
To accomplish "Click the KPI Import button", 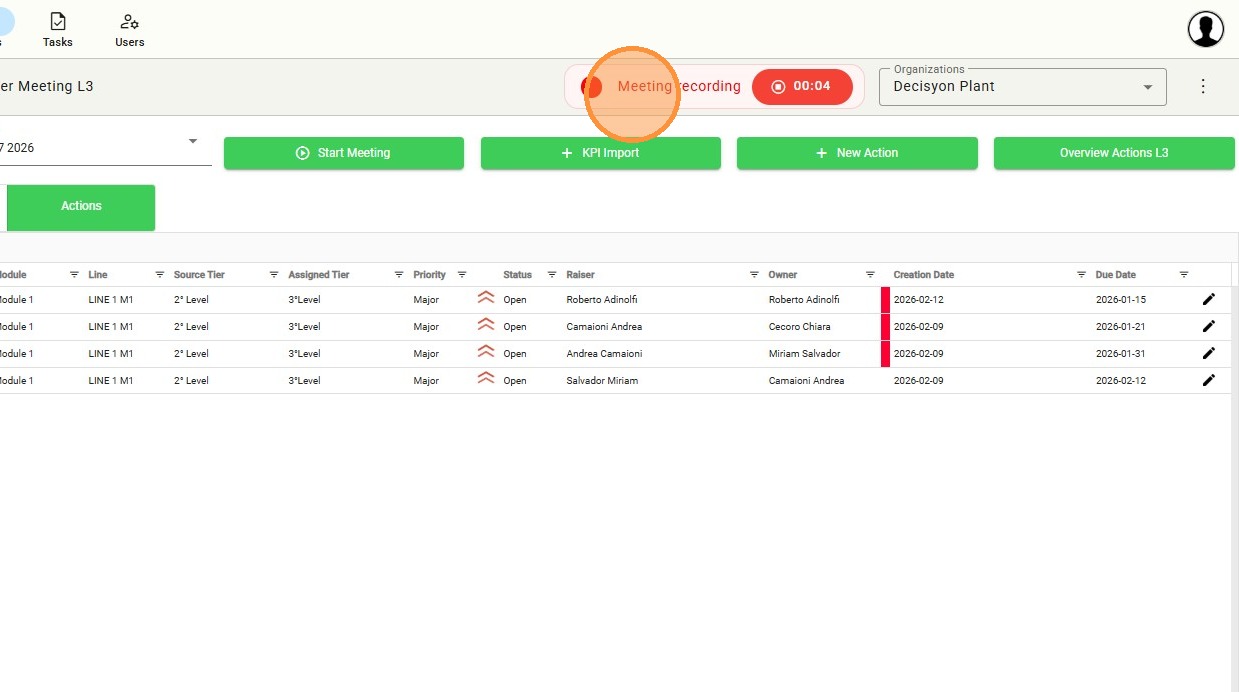I will 600,153.
